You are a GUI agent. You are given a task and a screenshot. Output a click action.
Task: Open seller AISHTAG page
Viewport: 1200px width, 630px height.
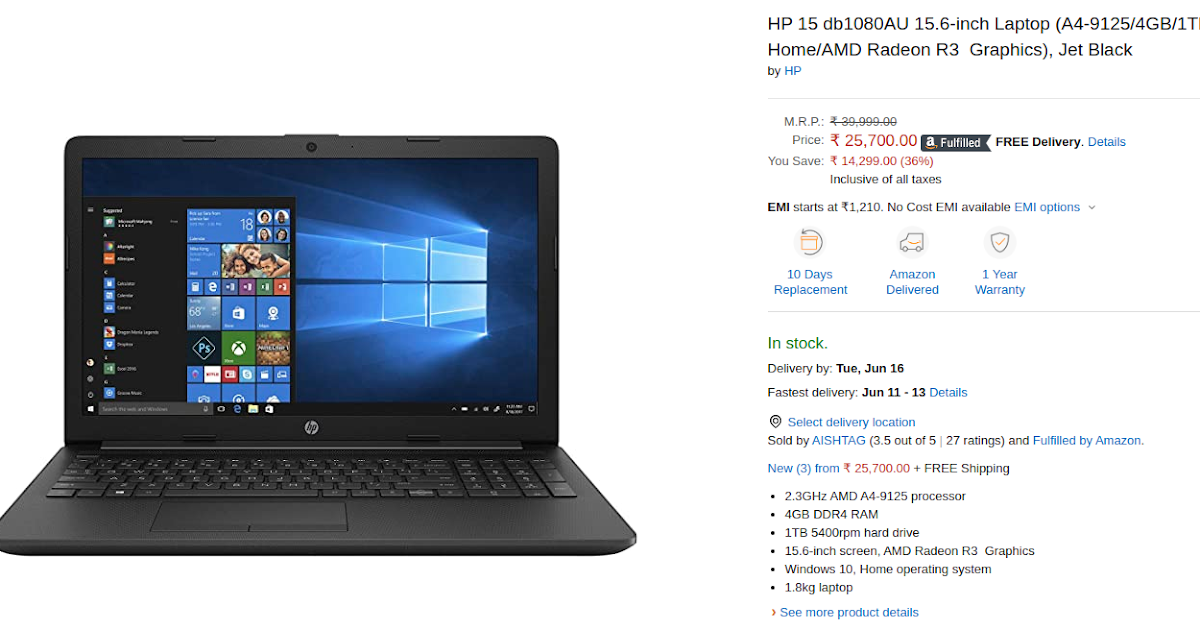click(838, 440)
